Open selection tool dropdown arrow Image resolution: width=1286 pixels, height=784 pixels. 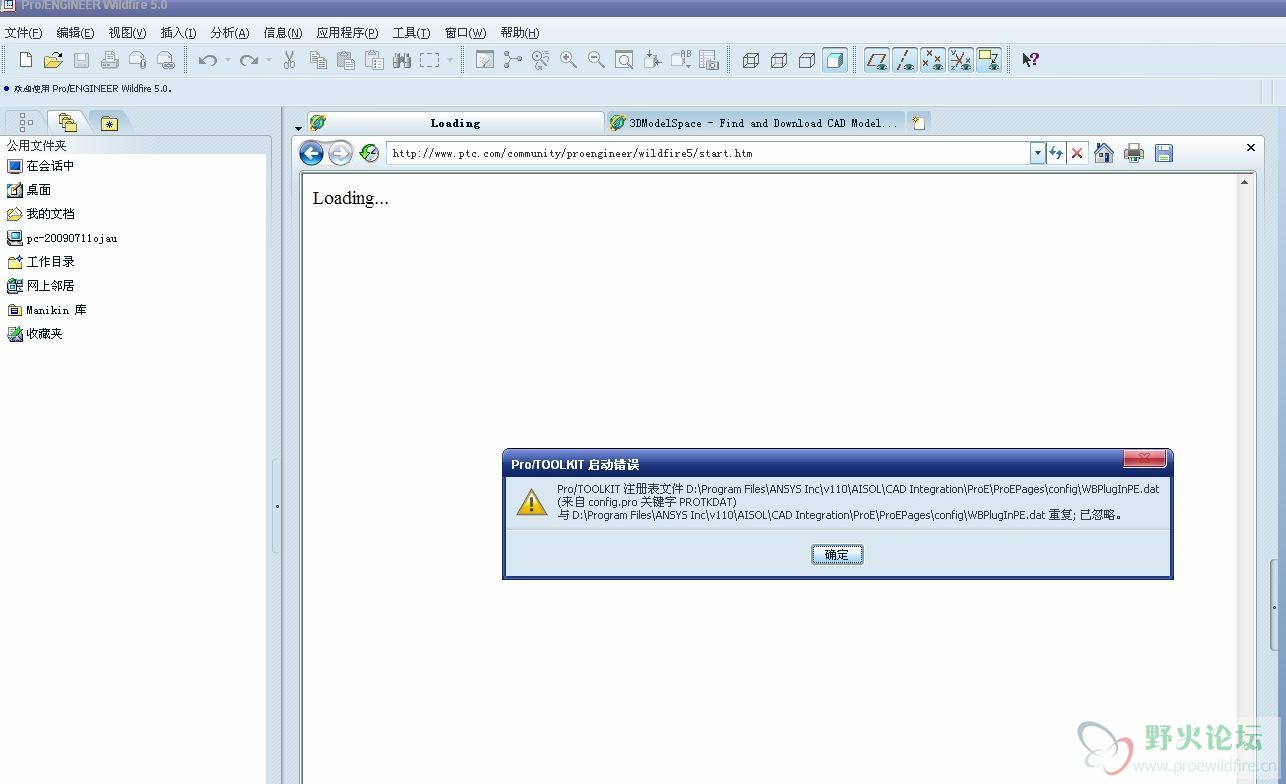click(x=450, y=60)
